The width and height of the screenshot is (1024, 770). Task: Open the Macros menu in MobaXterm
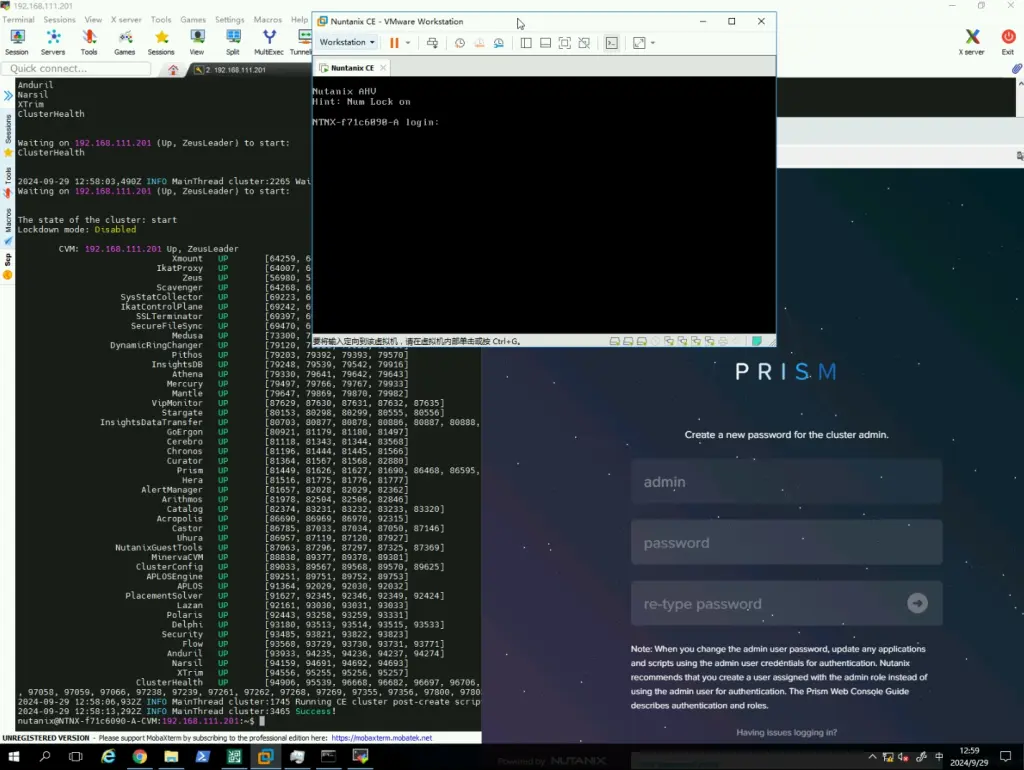click(x=267, y=19)
